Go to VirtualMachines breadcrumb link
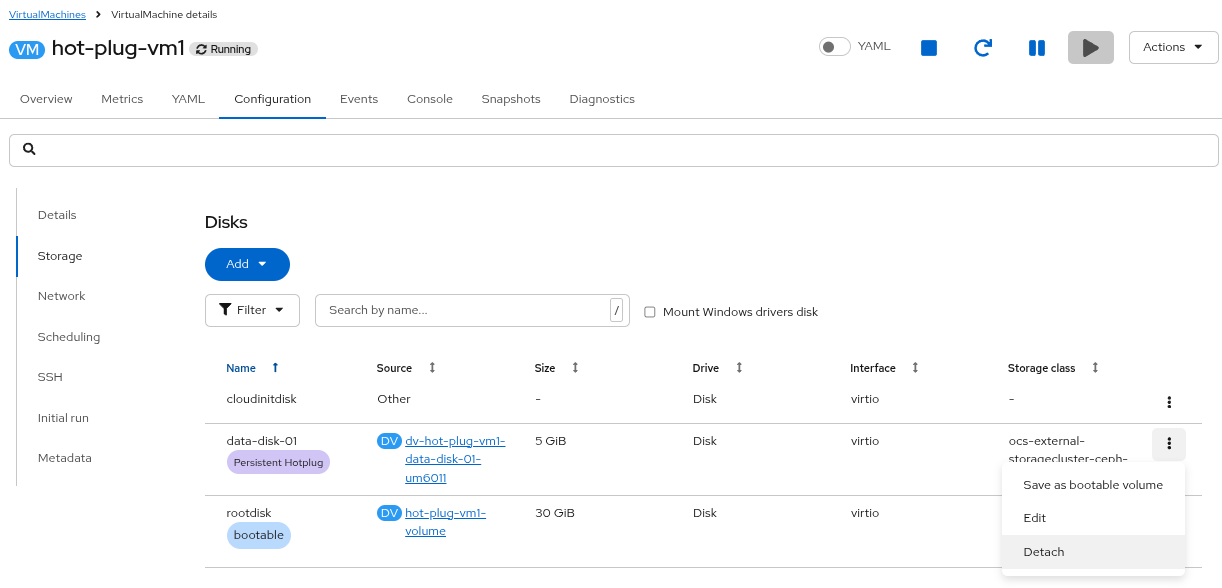 (x=47, y=15)
